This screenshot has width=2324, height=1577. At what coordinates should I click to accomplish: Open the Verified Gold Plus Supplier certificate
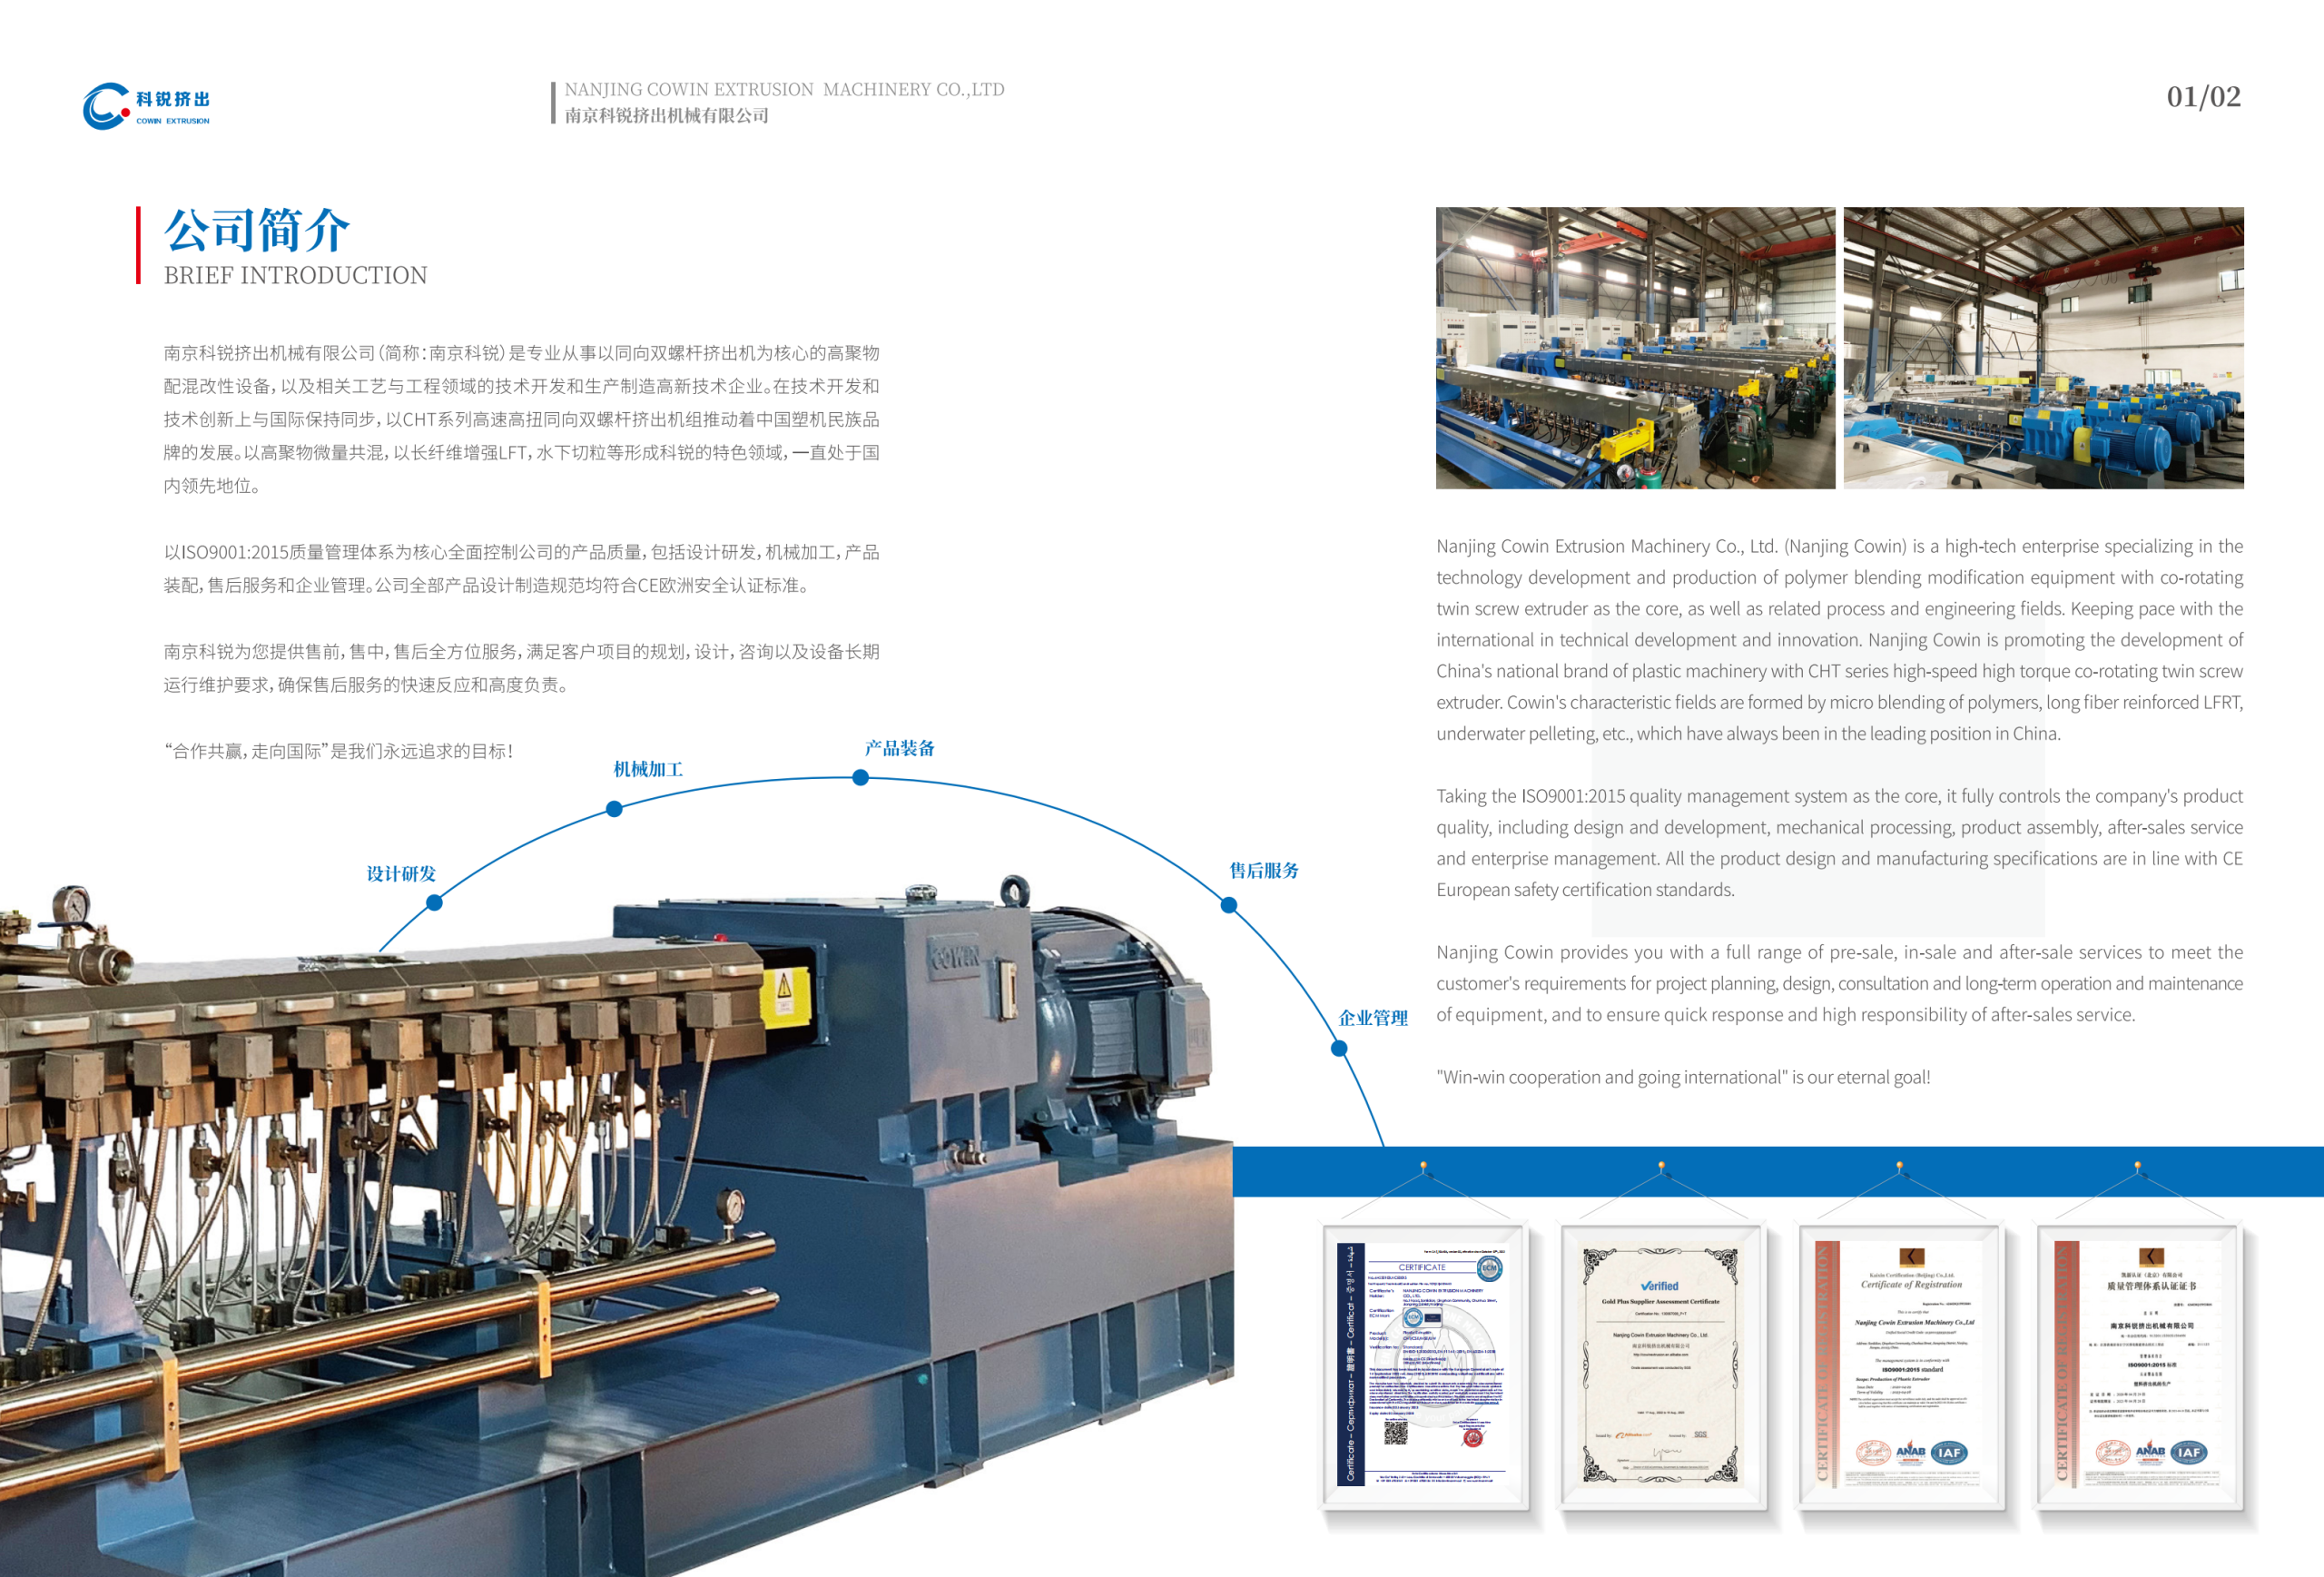pyautogui.click(x=1660, y=1364)
